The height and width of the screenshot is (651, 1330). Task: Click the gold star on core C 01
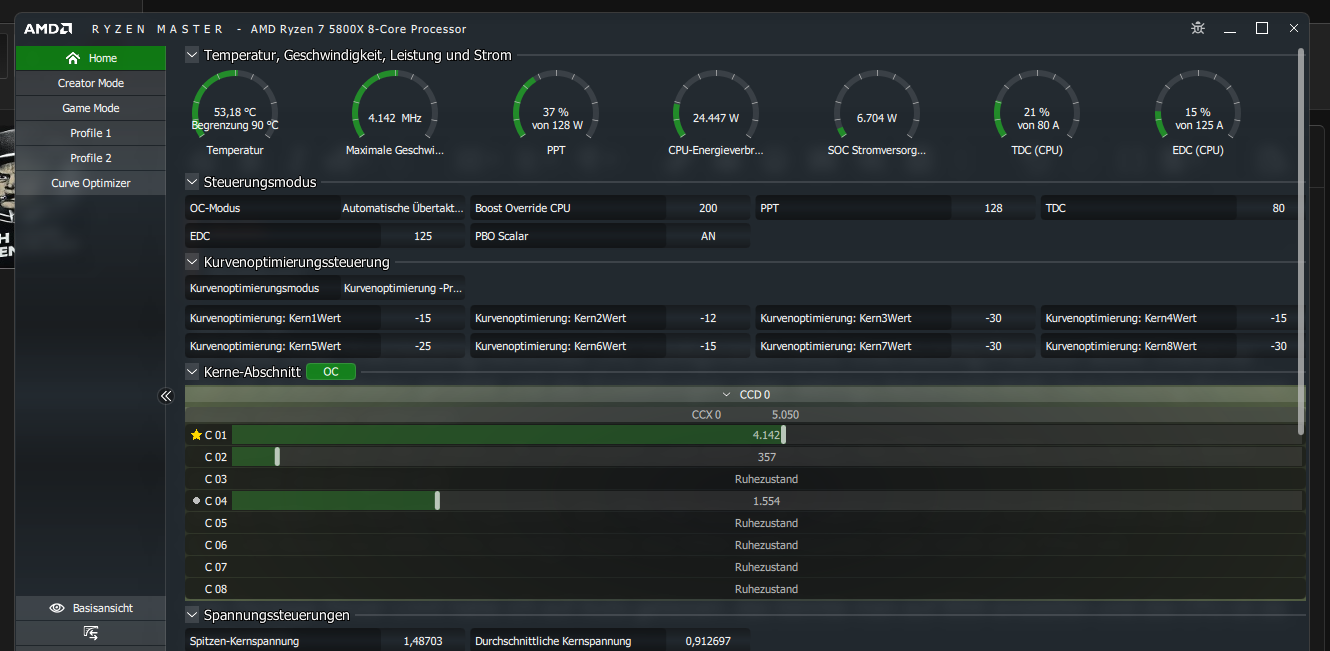click(x=196, y=435)
